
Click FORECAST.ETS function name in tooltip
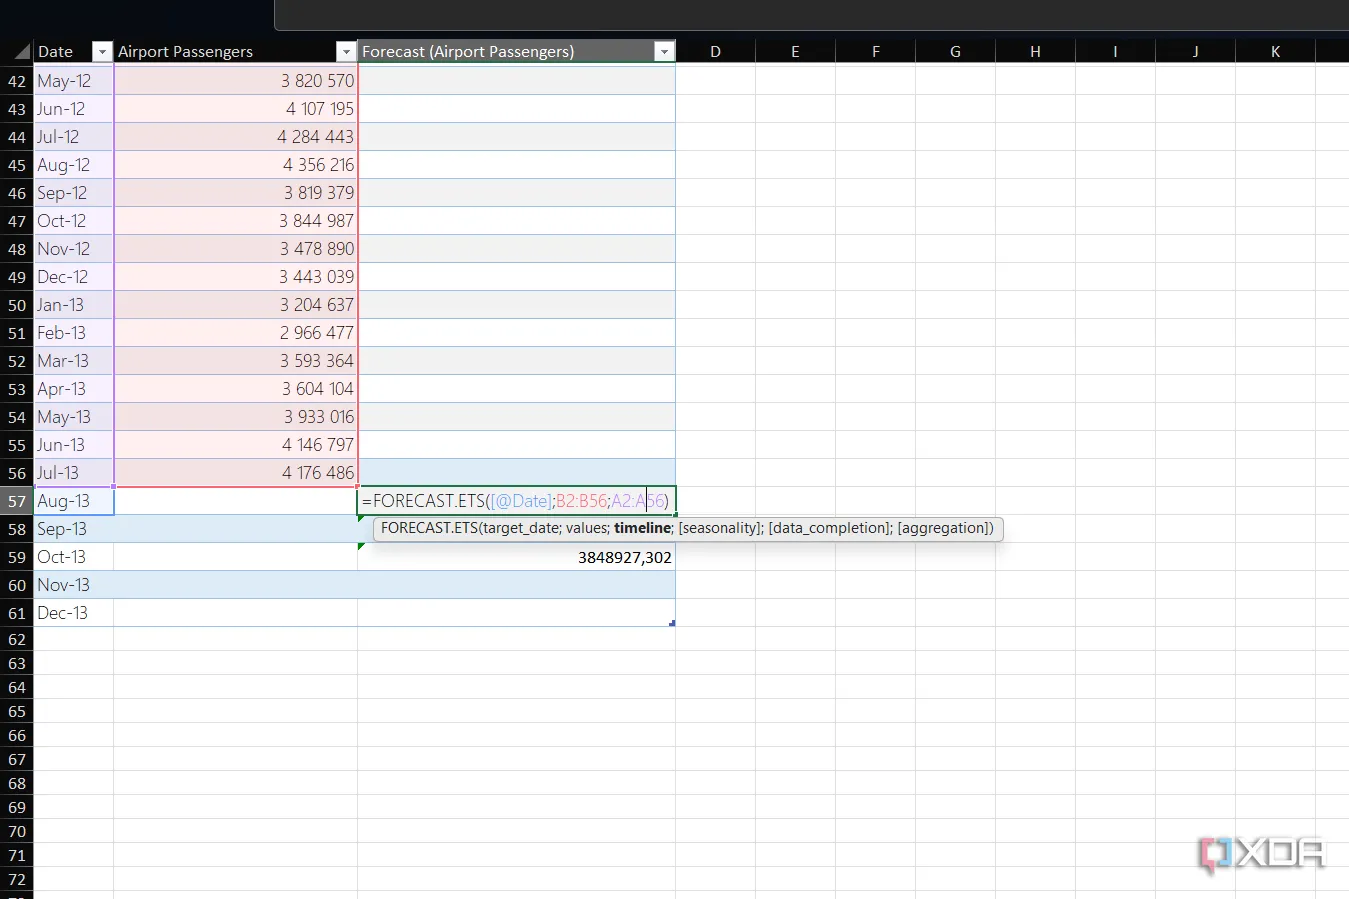[x=429, y=528]
